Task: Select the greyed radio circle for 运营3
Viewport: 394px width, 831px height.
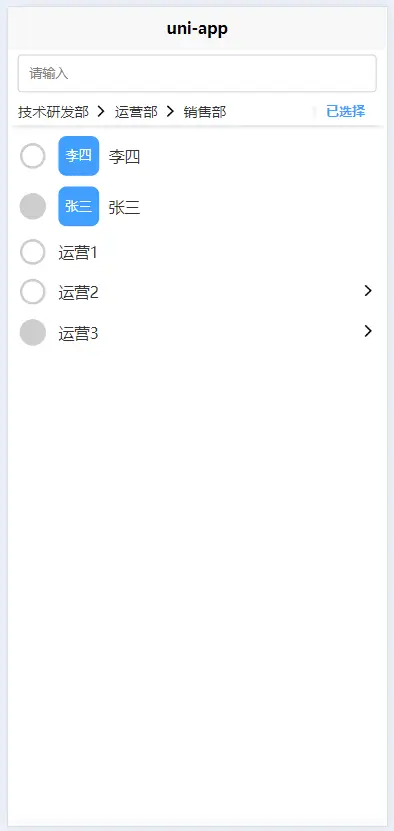Action: click(x=33, y=333)
